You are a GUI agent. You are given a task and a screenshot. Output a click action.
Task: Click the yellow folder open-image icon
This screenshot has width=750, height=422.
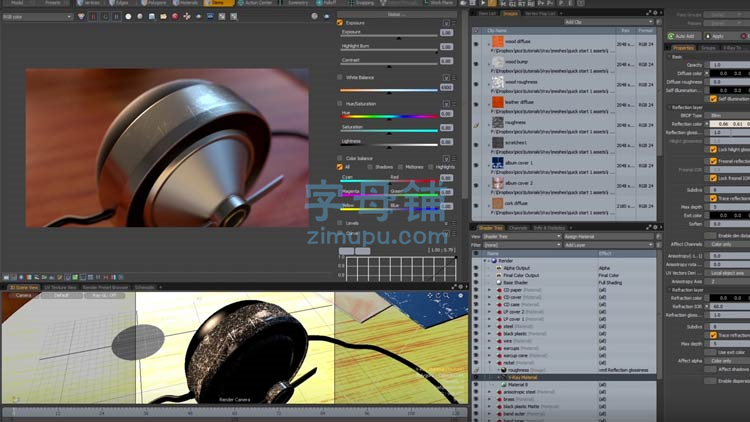(163, 16)
